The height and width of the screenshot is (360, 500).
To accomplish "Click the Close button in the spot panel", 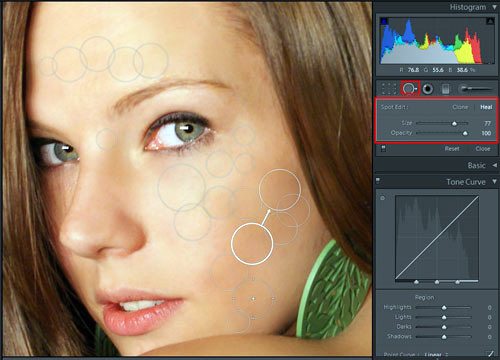I will [x=483, y=149].
